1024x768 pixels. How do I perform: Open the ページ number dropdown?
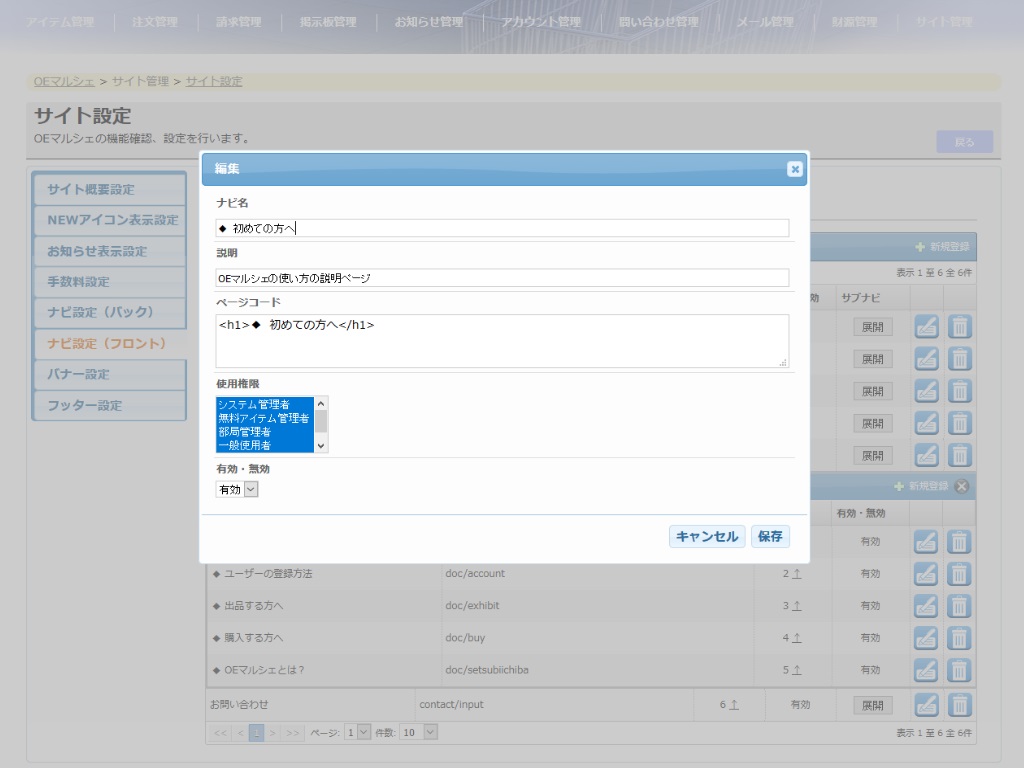coord(357,732)
